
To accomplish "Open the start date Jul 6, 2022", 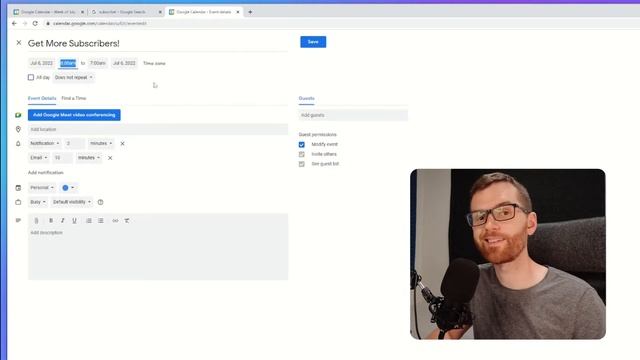I will point(42,63).
